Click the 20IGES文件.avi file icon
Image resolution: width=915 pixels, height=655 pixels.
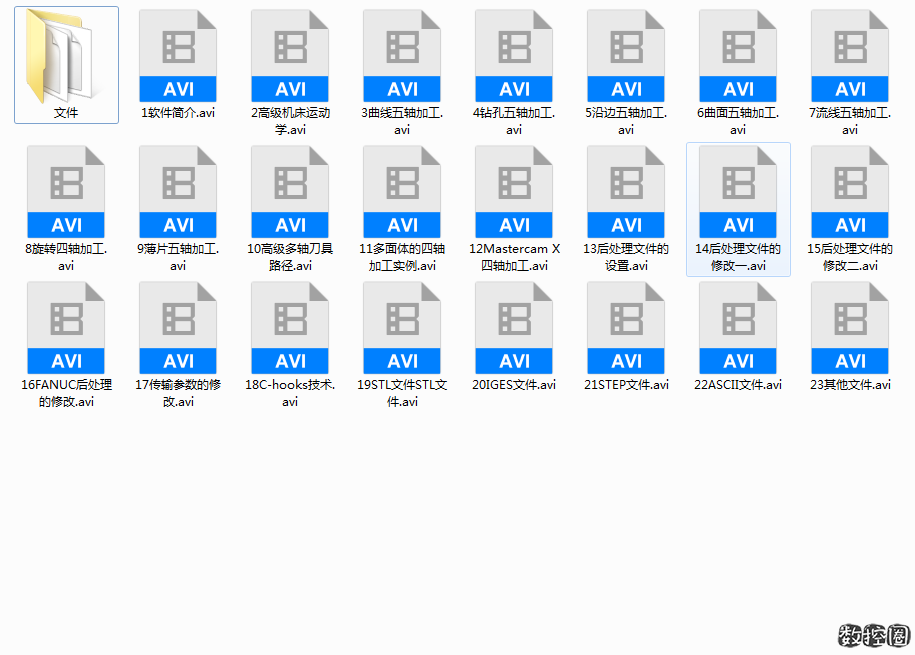tap(514, 328)
